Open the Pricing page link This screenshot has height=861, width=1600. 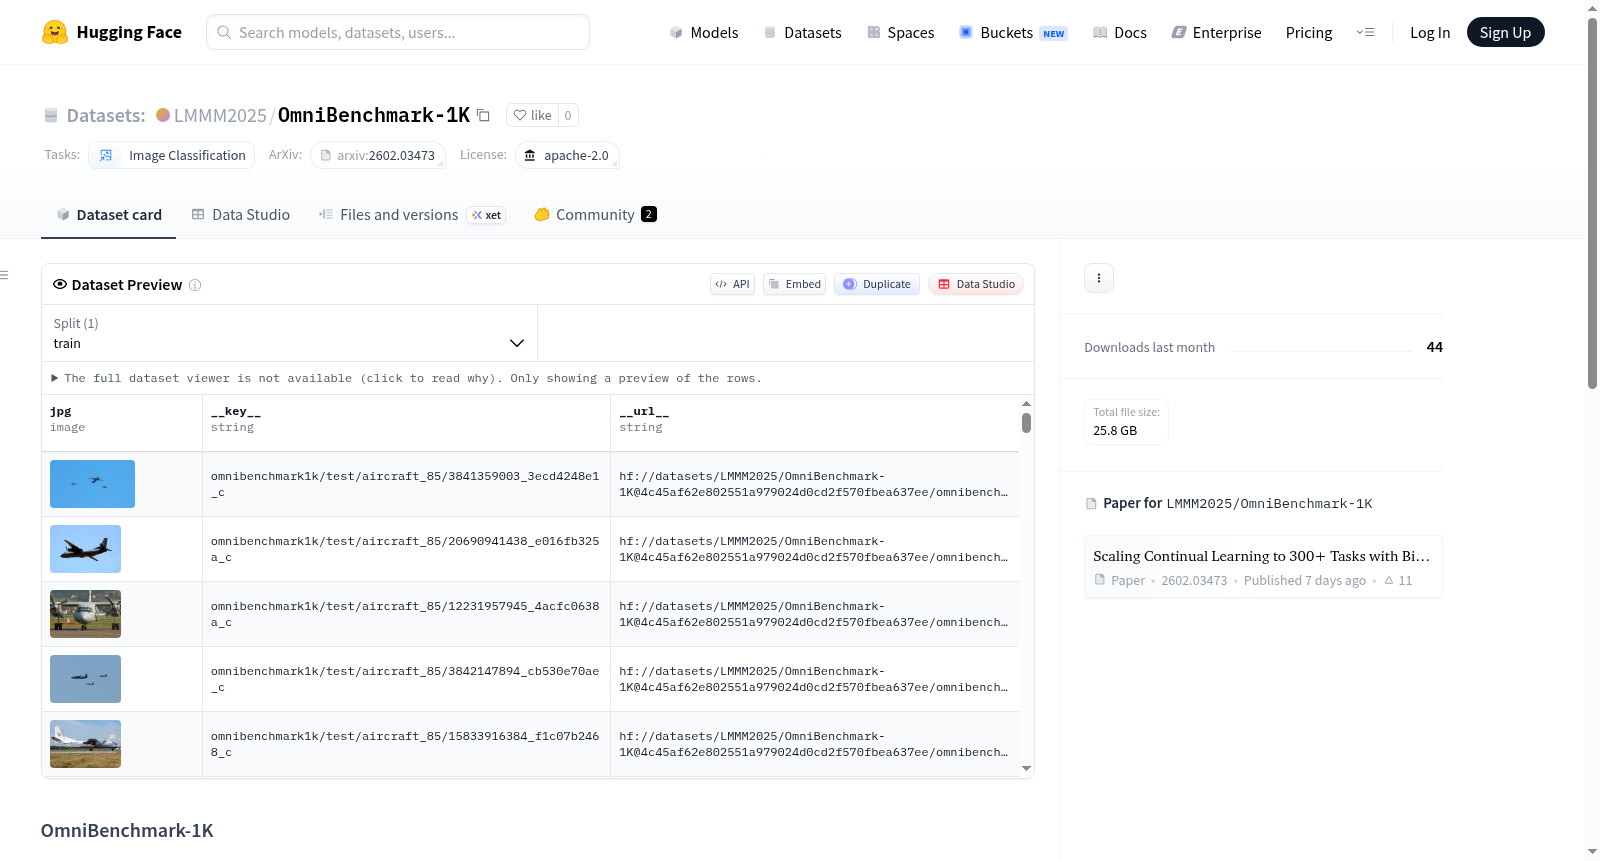(1309, 32)
